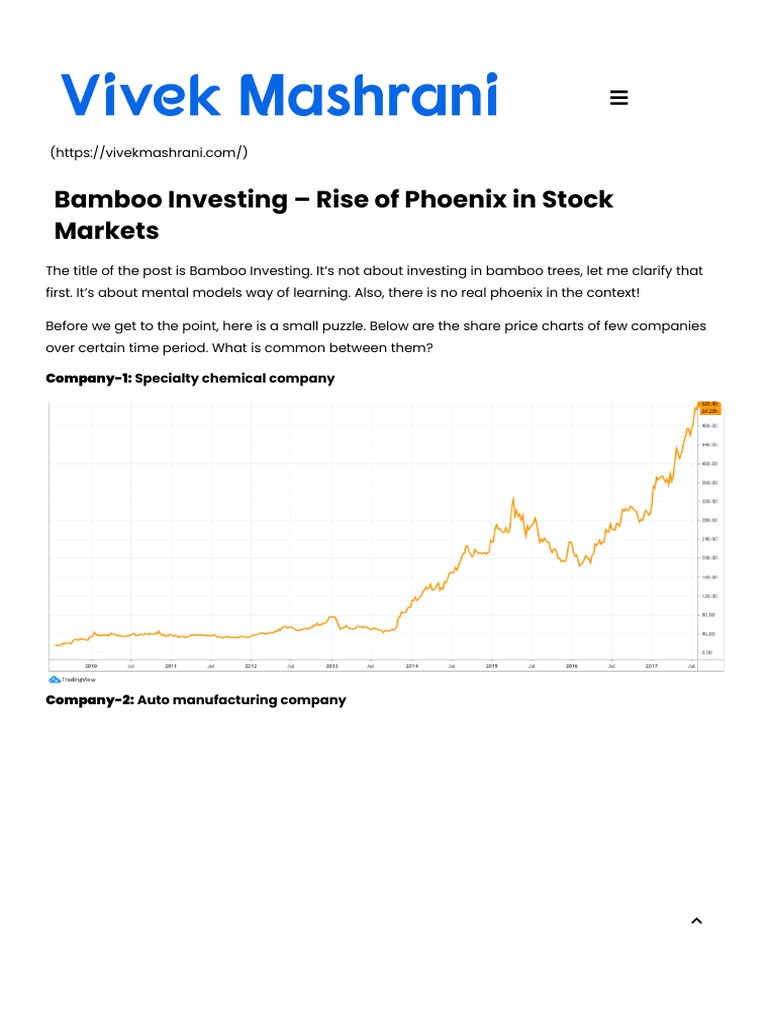Click the paragraph starting 'The title of the post'
The width and height of the screenshot is (768, 1024).
coord(374,281)
